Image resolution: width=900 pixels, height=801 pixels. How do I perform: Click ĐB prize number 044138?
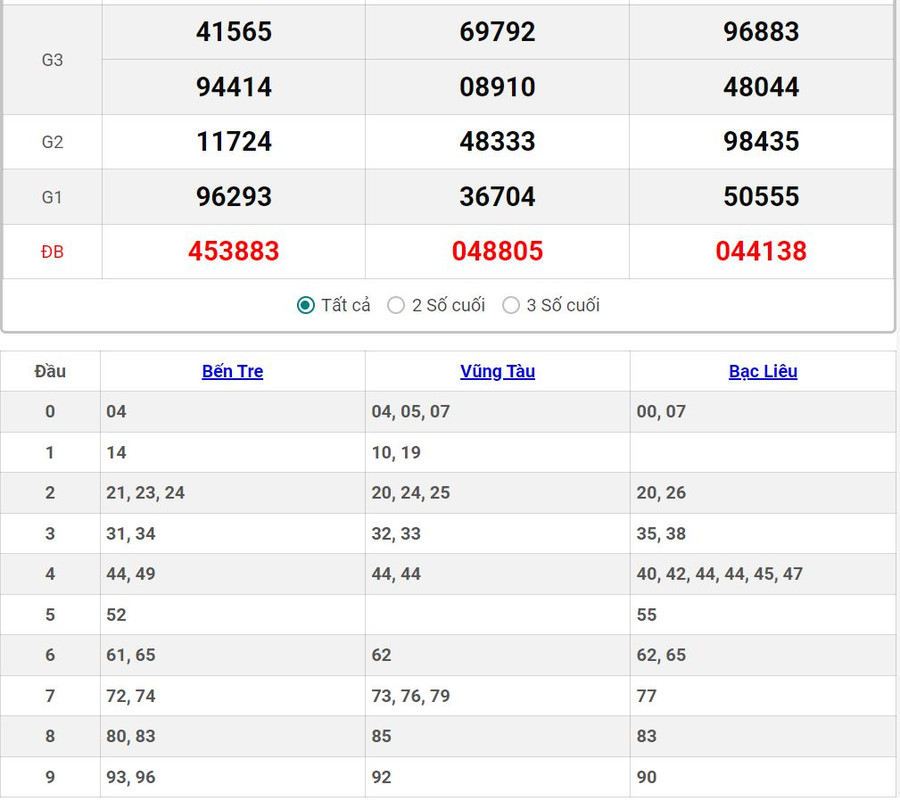[760, 251]
